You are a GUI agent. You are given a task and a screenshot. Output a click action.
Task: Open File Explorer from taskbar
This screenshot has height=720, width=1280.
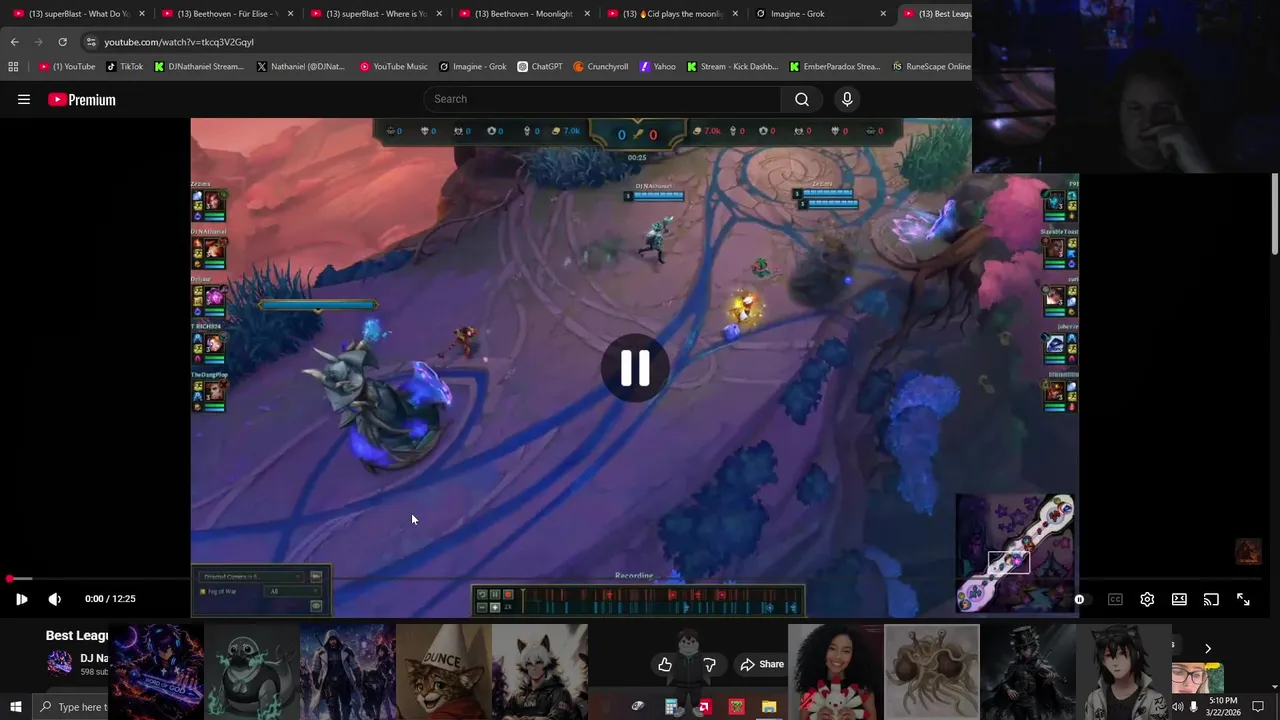click(768, 707)
